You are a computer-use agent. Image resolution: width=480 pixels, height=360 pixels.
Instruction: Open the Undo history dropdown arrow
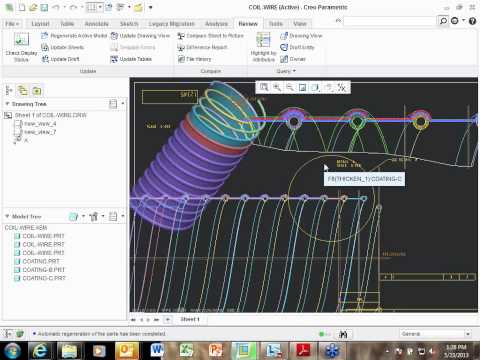click(x=64, y=7)
